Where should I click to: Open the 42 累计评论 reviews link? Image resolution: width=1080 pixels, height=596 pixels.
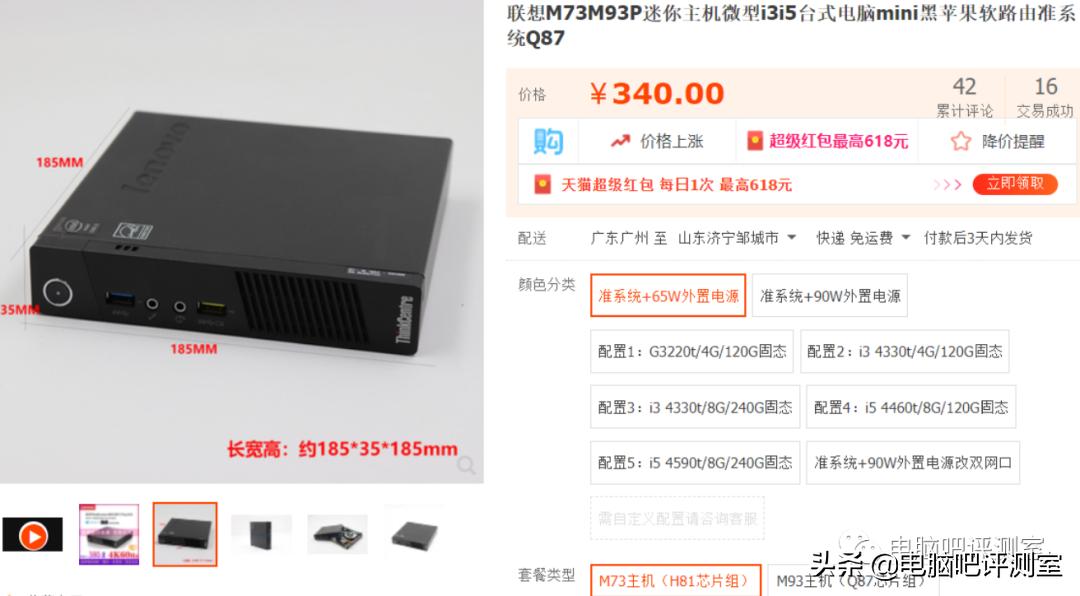pyautogui.click(x=964, y=97)
